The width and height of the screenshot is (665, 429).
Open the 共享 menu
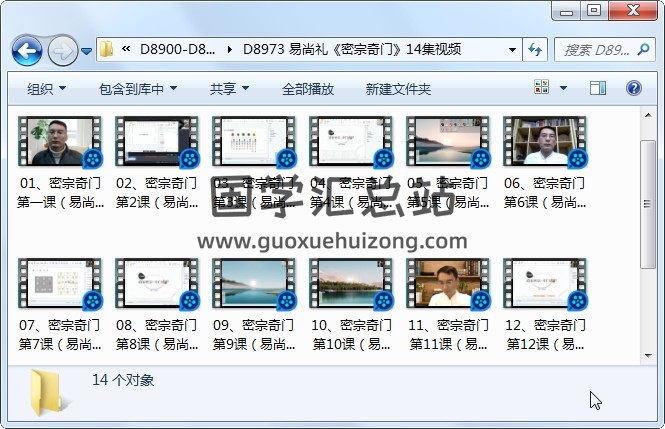pos(229,89)
